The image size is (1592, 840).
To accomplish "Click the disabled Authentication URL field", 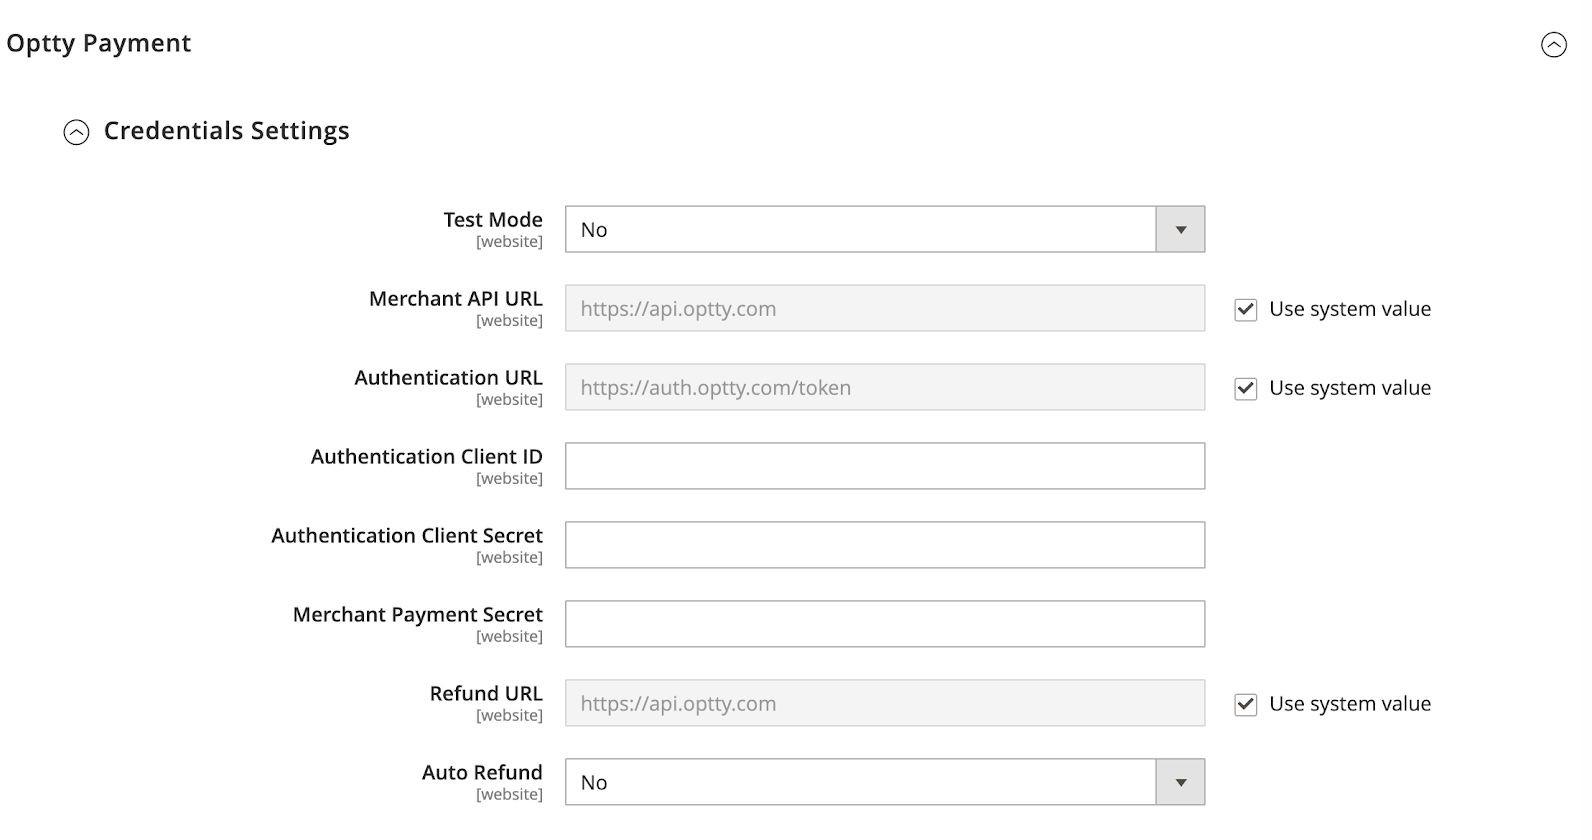I will point(884,387).
